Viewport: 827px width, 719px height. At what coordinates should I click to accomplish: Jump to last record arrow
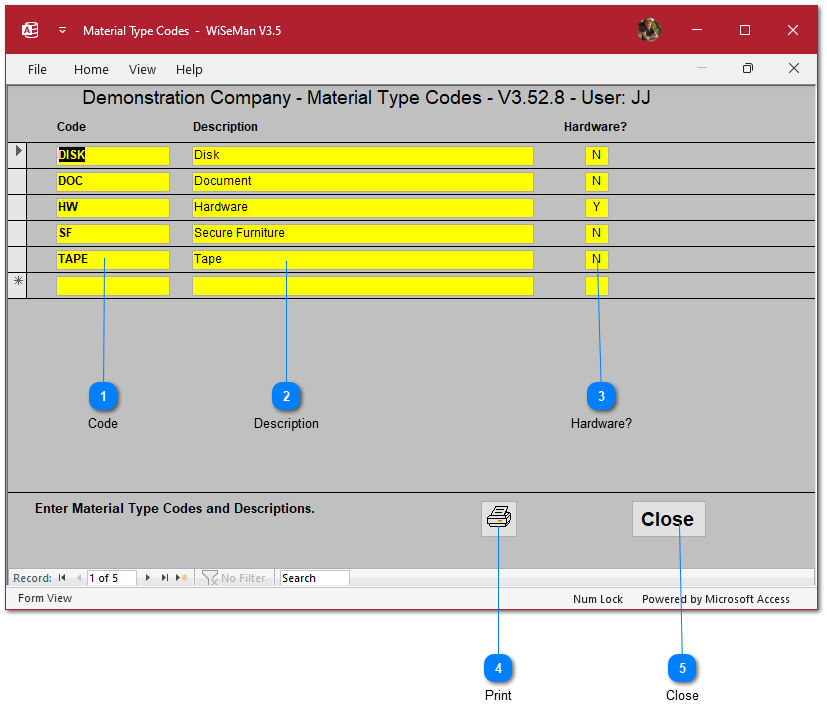pos(164,578)
